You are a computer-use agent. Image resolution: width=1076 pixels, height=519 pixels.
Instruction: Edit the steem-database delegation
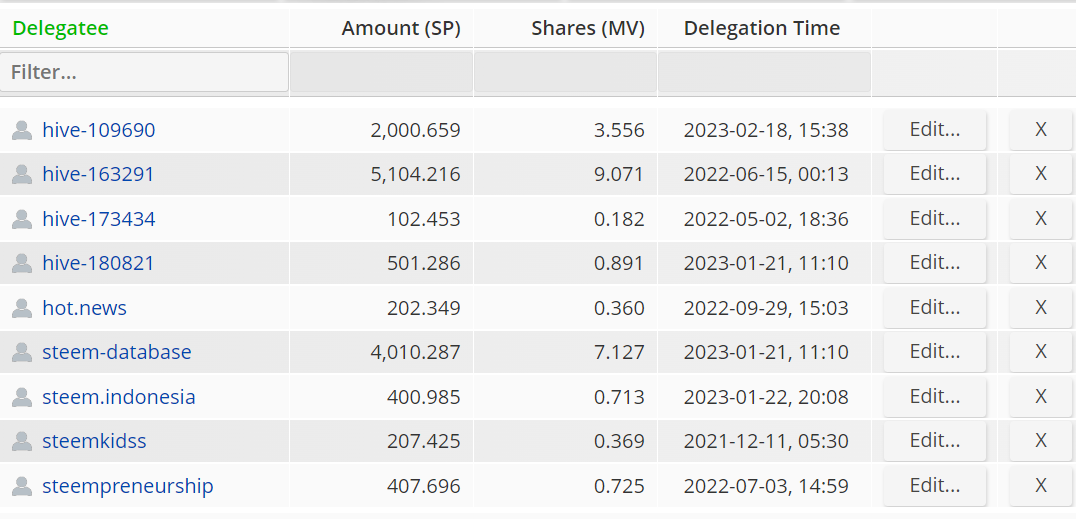click(x=935, y=352)
